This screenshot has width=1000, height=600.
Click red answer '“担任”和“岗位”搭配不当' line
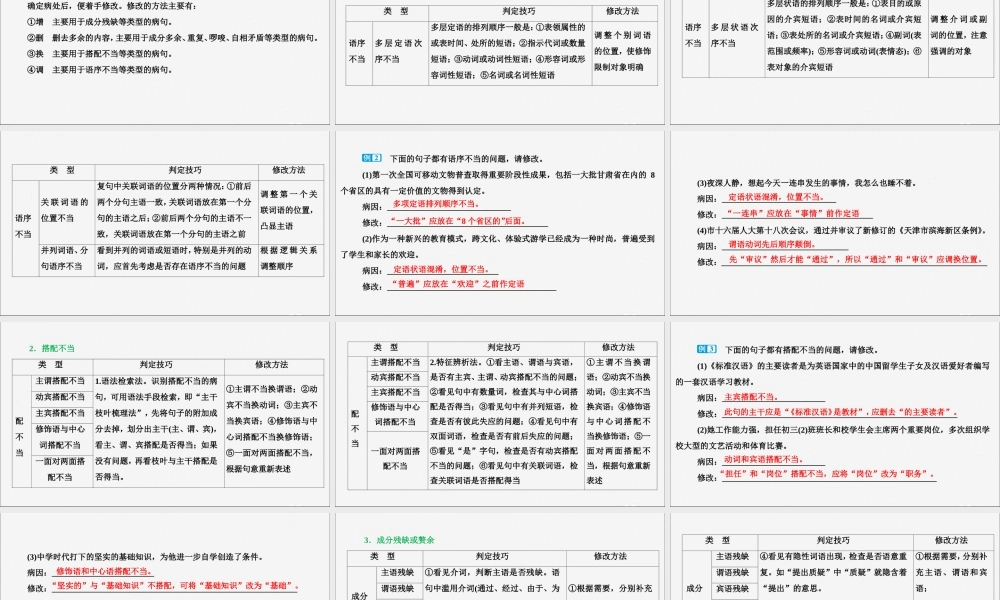coord(828,474)
